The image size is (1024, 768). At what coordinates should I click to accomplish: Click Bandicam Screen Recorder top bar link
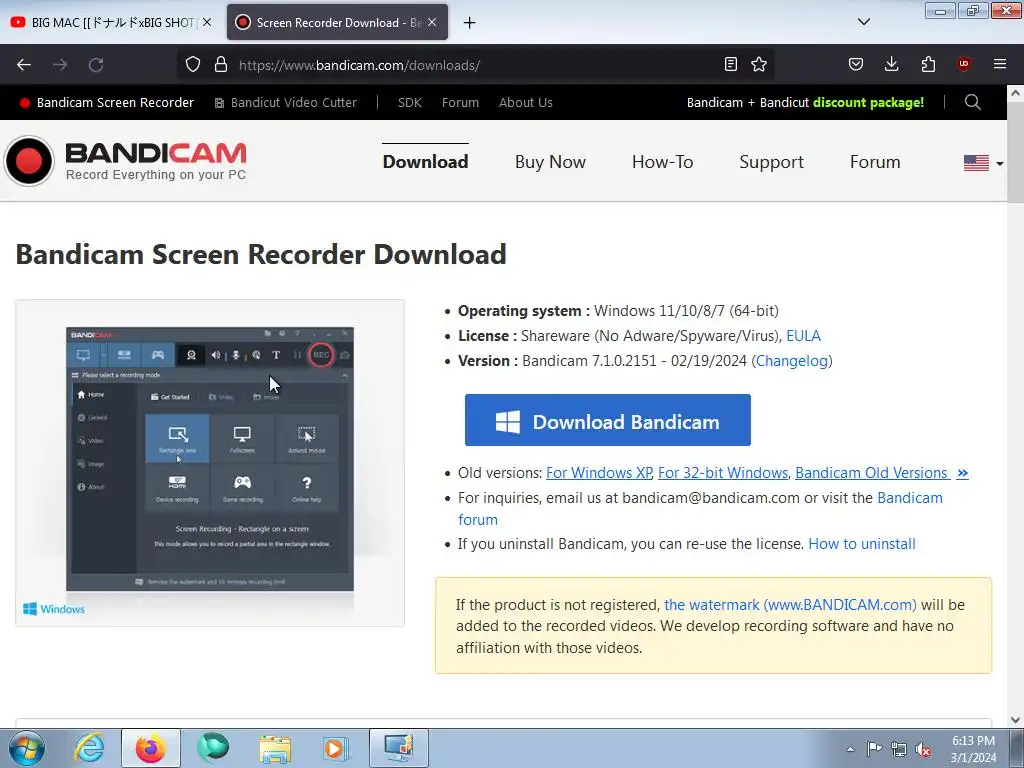click(x=107, y=103)
